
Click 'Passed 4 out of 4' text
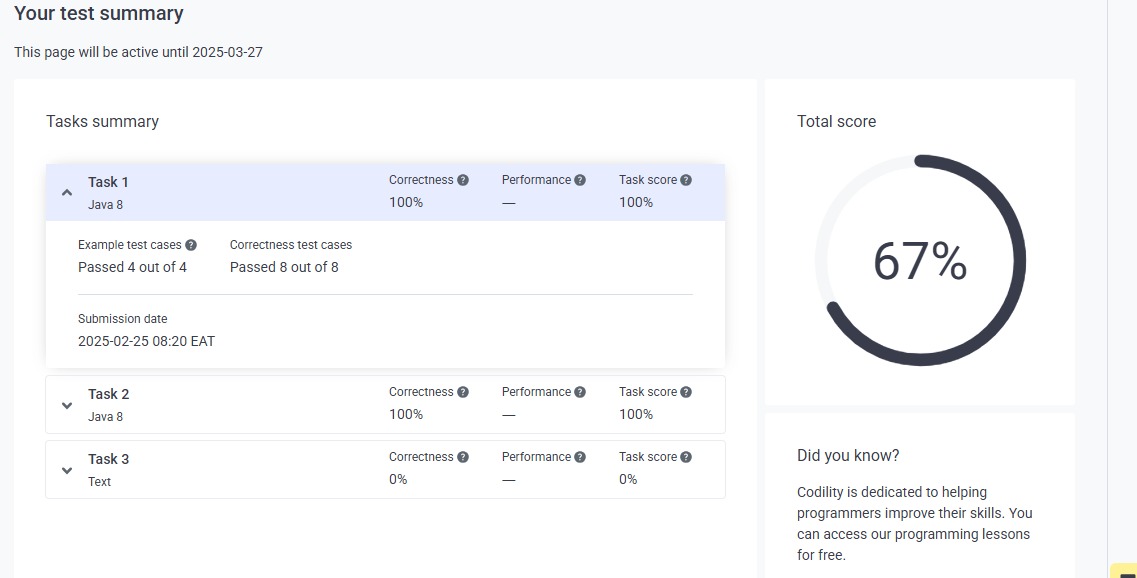tap(133, 267)
